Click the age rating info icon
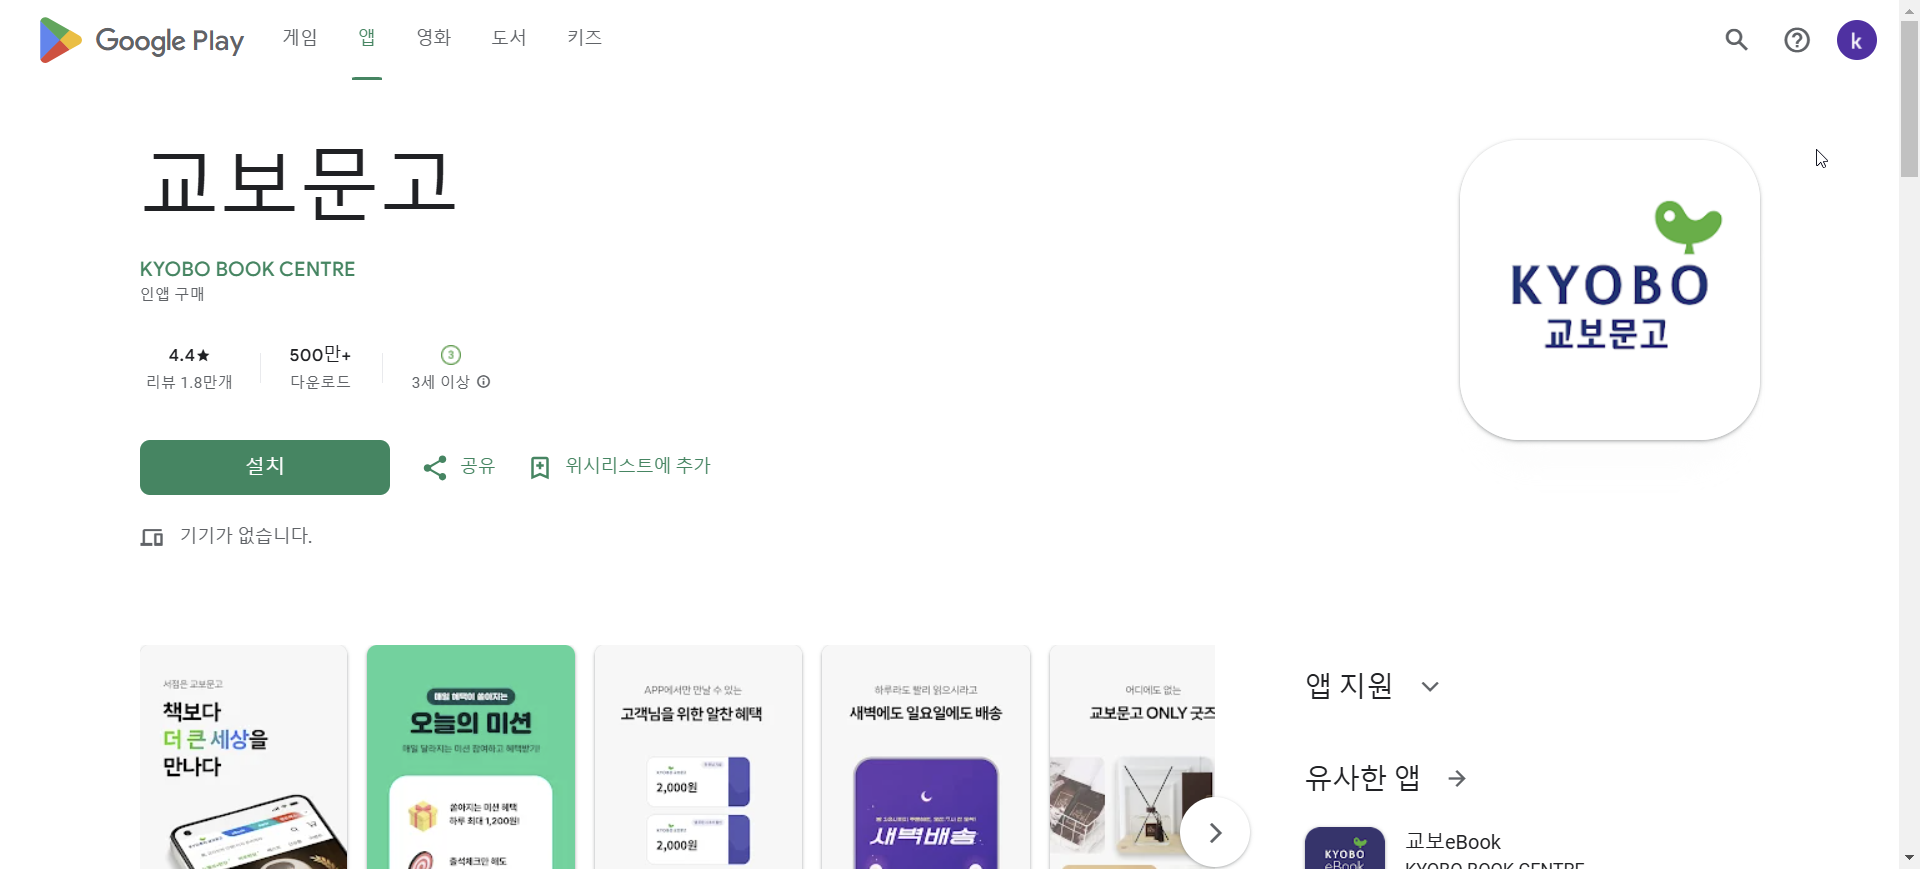1920x869 pixels. 484,382
